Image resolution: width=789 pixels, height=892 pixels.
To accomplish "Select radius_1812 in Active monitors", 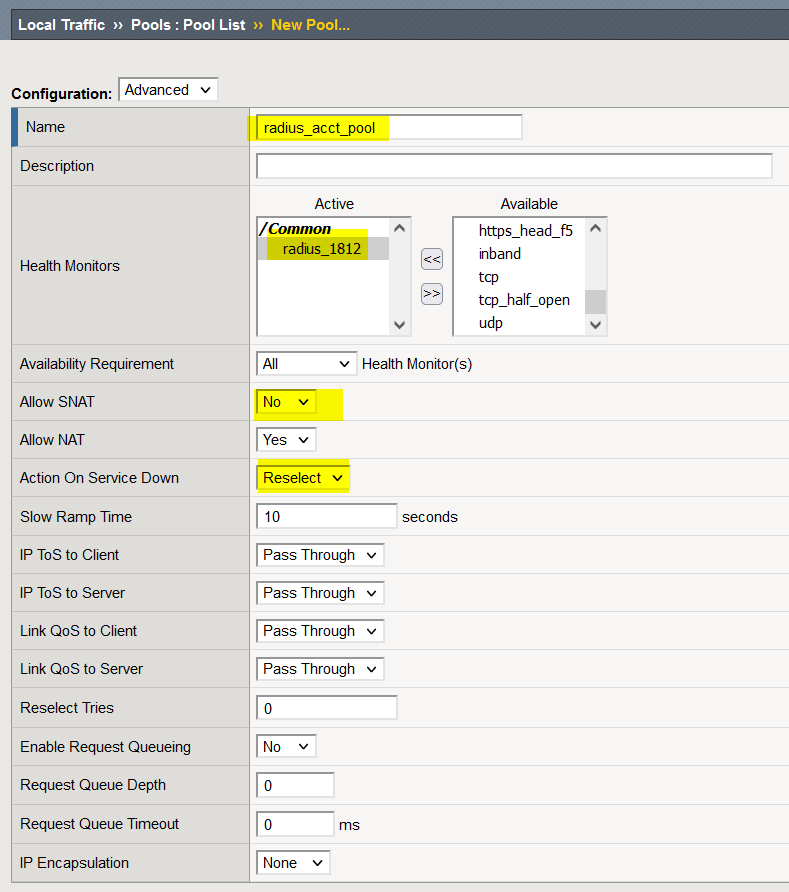I will tap(322, 249).
